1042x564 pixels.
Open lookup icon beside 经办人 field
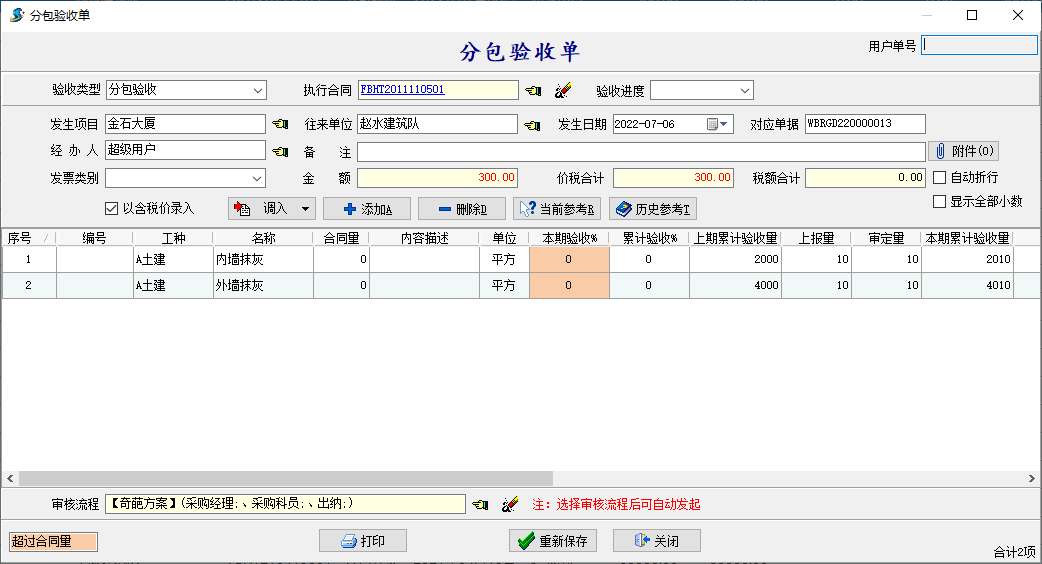pyautogui.click(x=280, y=152)
